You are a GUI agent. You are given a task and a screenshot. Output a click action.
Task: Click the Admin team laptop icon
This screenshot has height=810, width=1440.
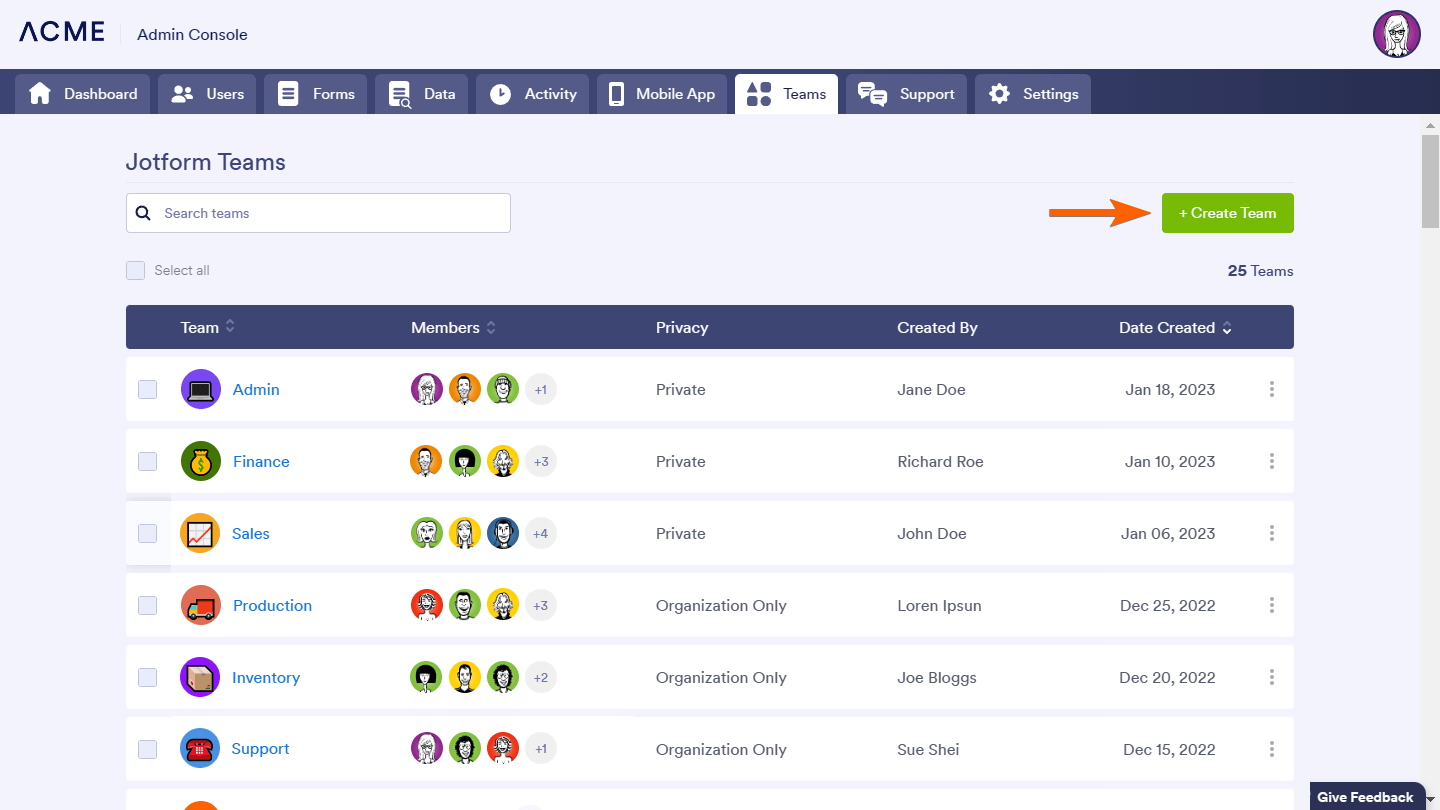[x=200, y=389]
